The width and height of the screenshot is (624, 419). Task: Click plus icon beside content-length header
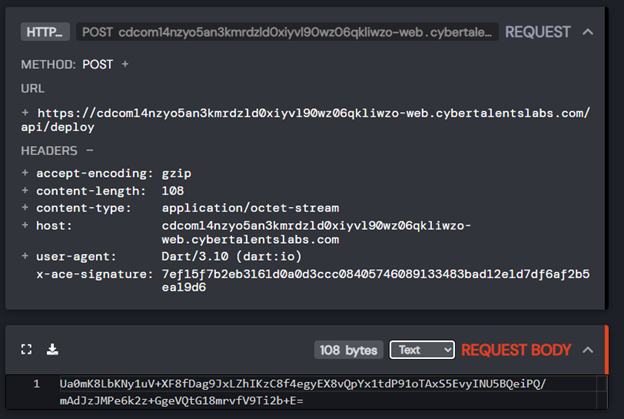pos(25,190)
